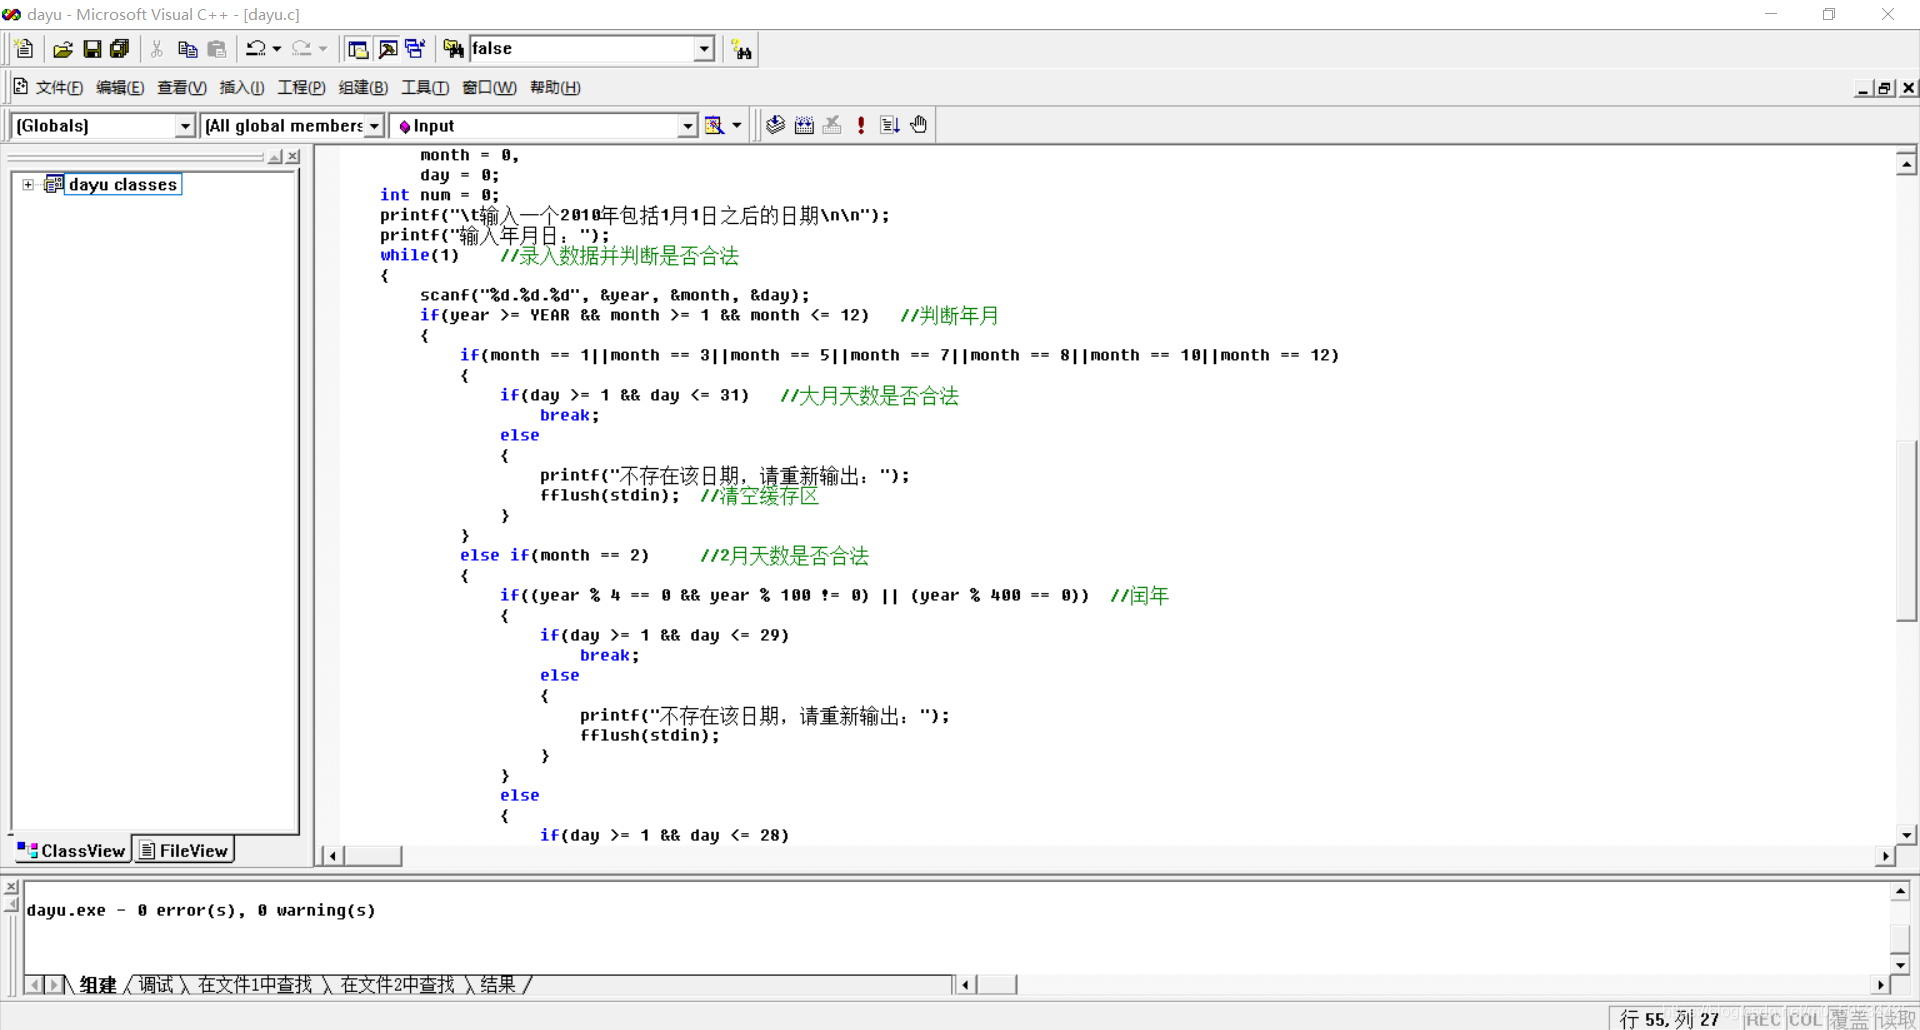The height and width of the screenshot is (1030, 1920).
Task: Expand the Find combo box dropdown
Action: click(x=704, y=49)
